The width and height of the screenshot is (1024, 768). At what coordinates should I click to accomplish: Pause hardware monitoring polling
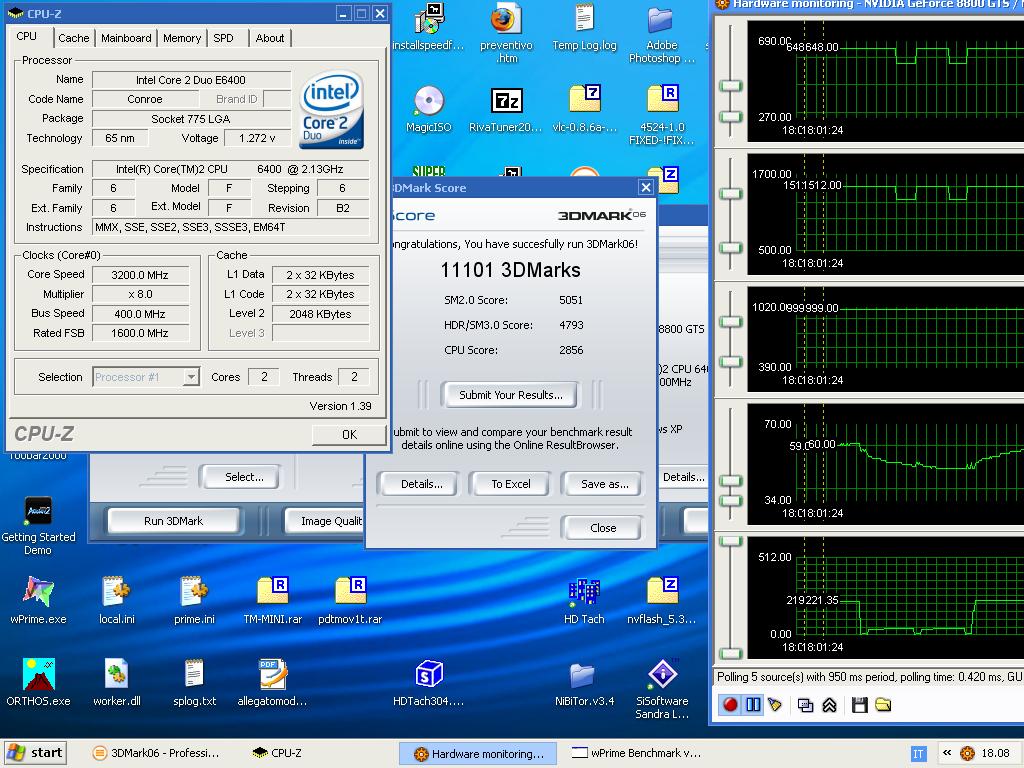(x=752, y=705)
